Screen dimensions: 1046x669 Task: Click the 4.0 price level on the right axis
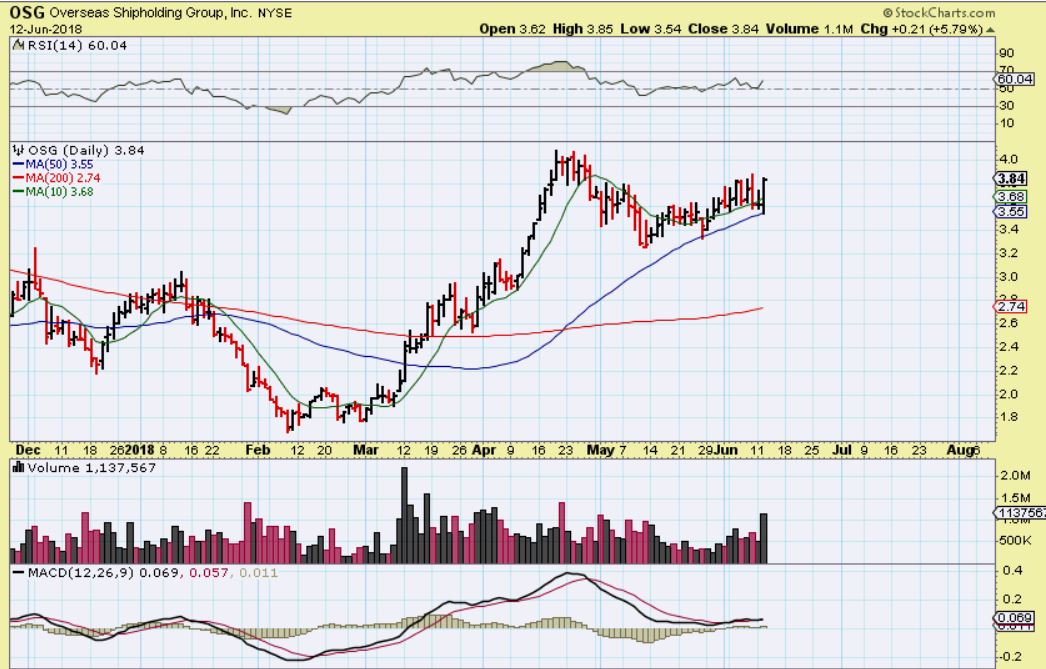[x=1009, y=159]
